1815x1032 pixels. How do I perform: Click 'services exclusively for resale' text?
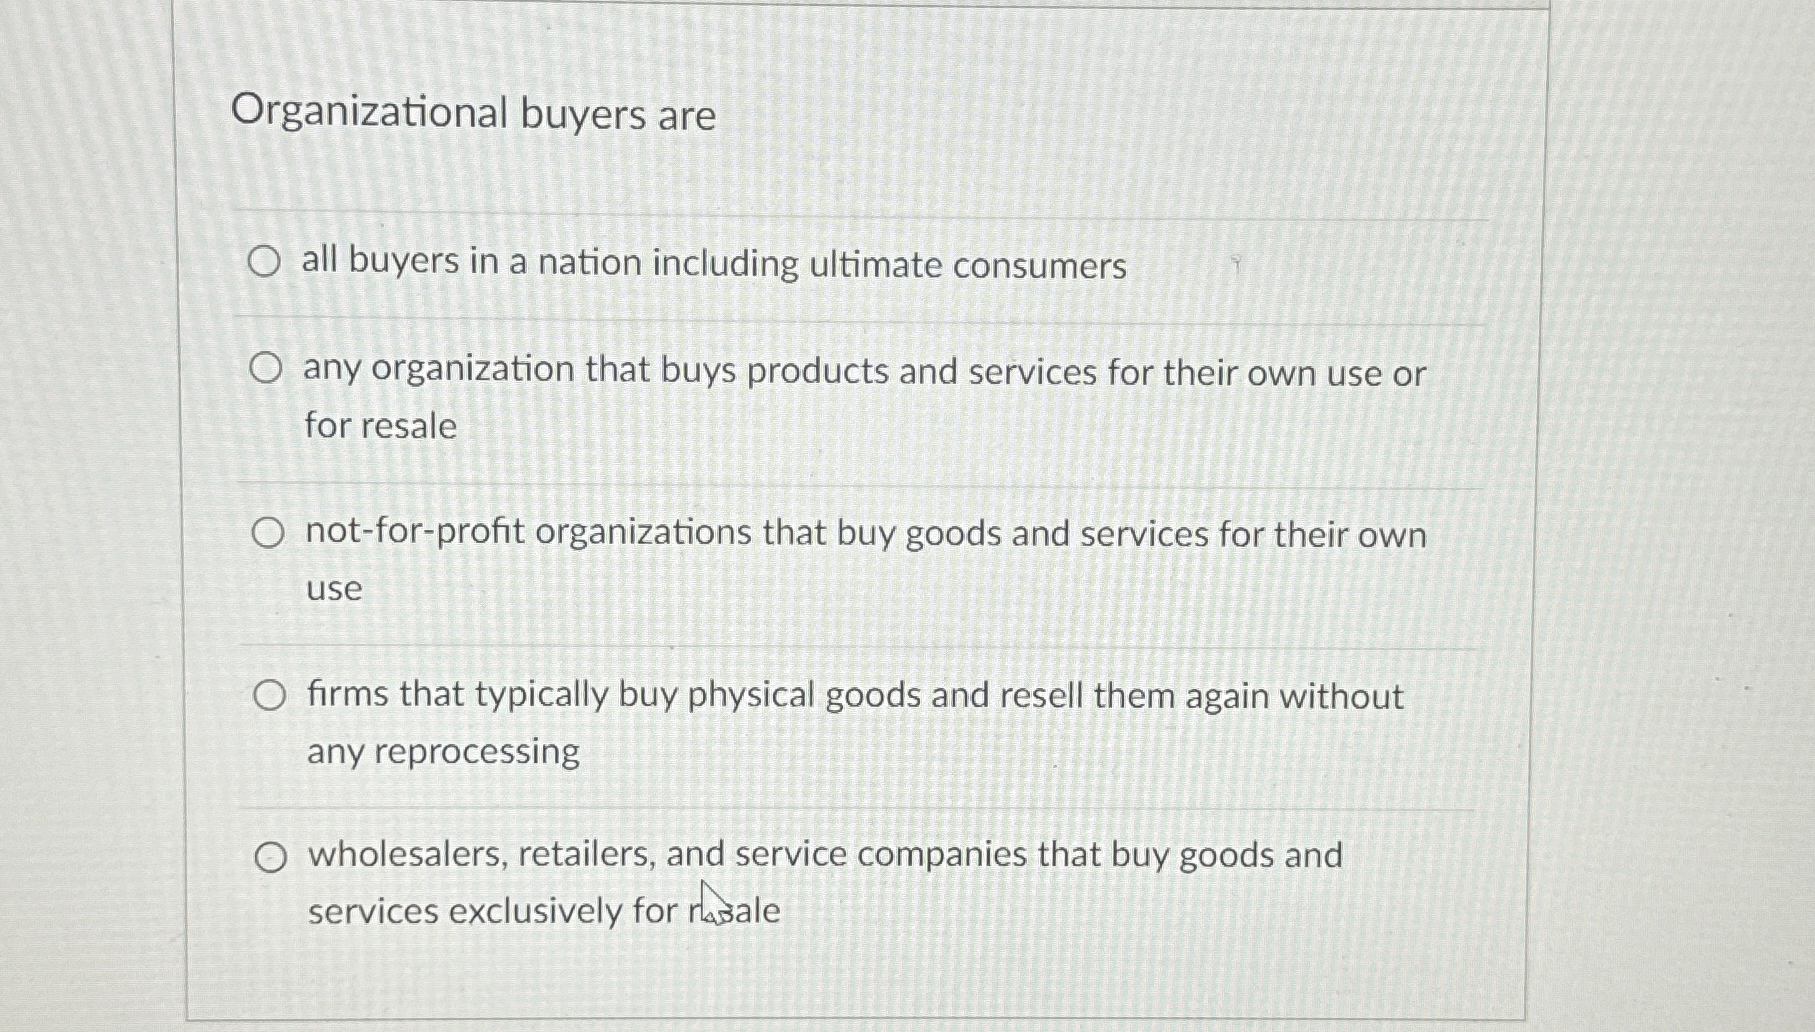point(545,910)
